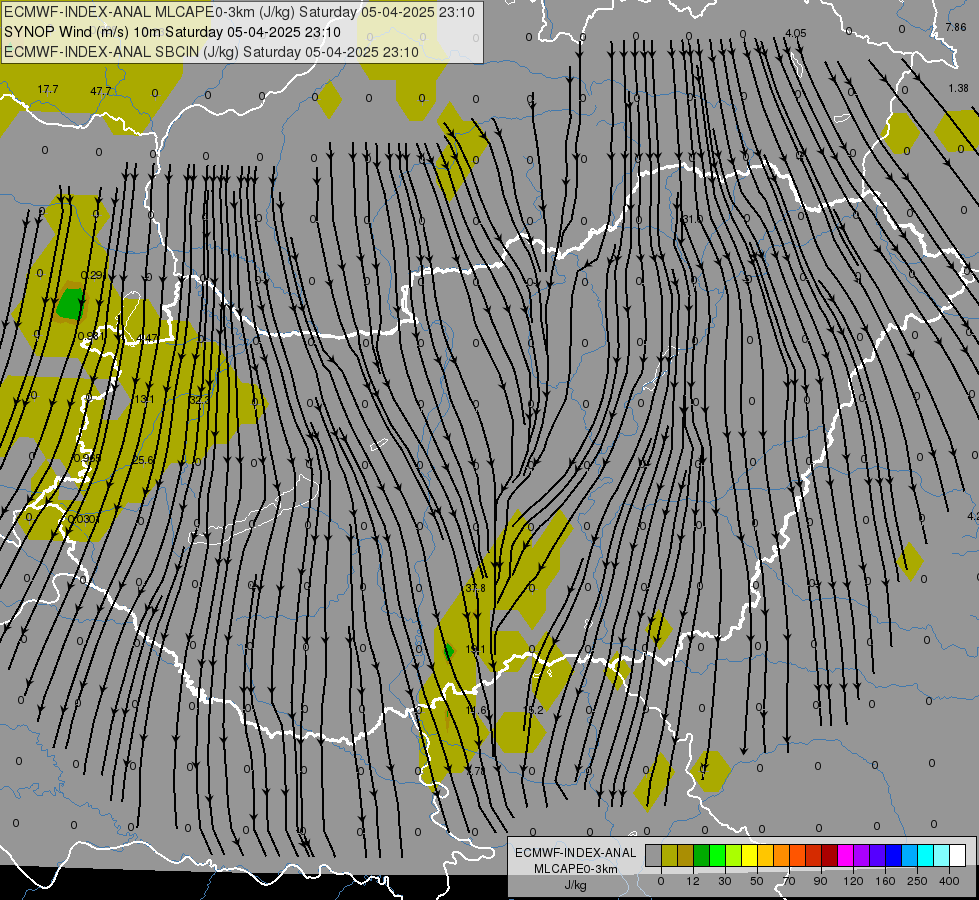Click the legend title ECMWF-INDEX-ANAL

[576, 853]
